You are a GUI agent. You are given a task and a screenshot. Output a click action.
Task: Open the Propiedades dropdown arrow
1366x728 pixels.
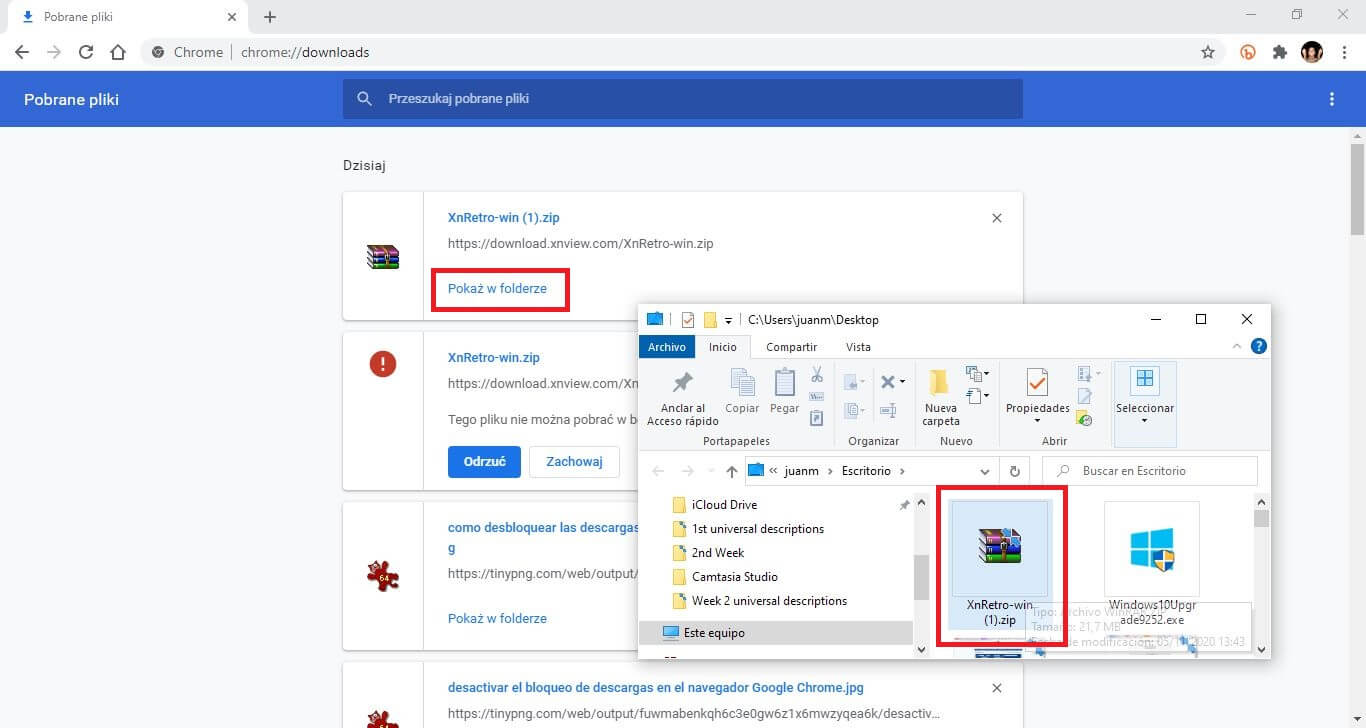(x=1038, y=421)
